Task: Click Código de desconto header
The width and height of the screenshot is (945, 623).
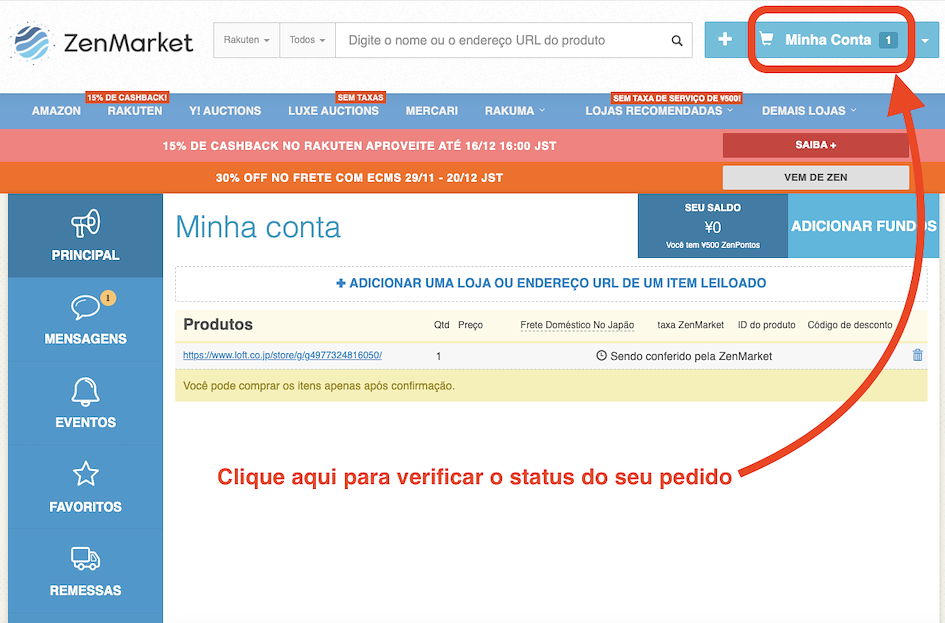Action: click(x=850, y=325)
